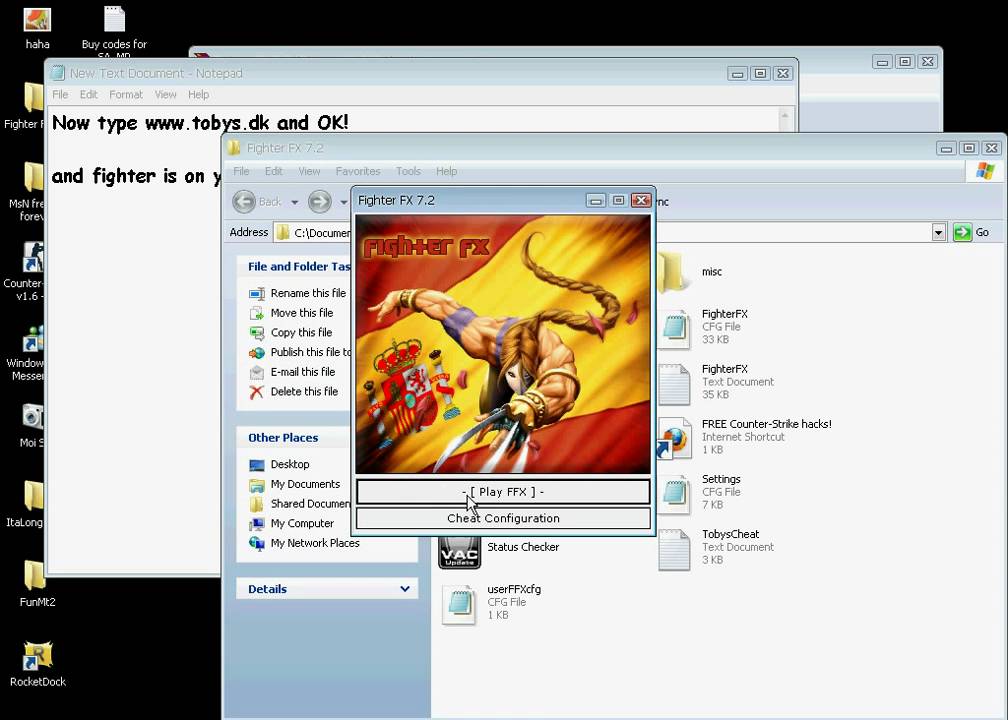Click Explorer Forward arrow button

click(320, 202)
